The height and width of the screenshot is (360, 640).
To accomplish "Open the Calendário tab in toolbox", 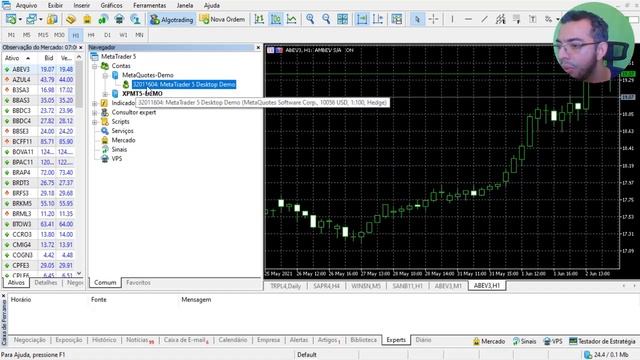I will coord(233,340).
